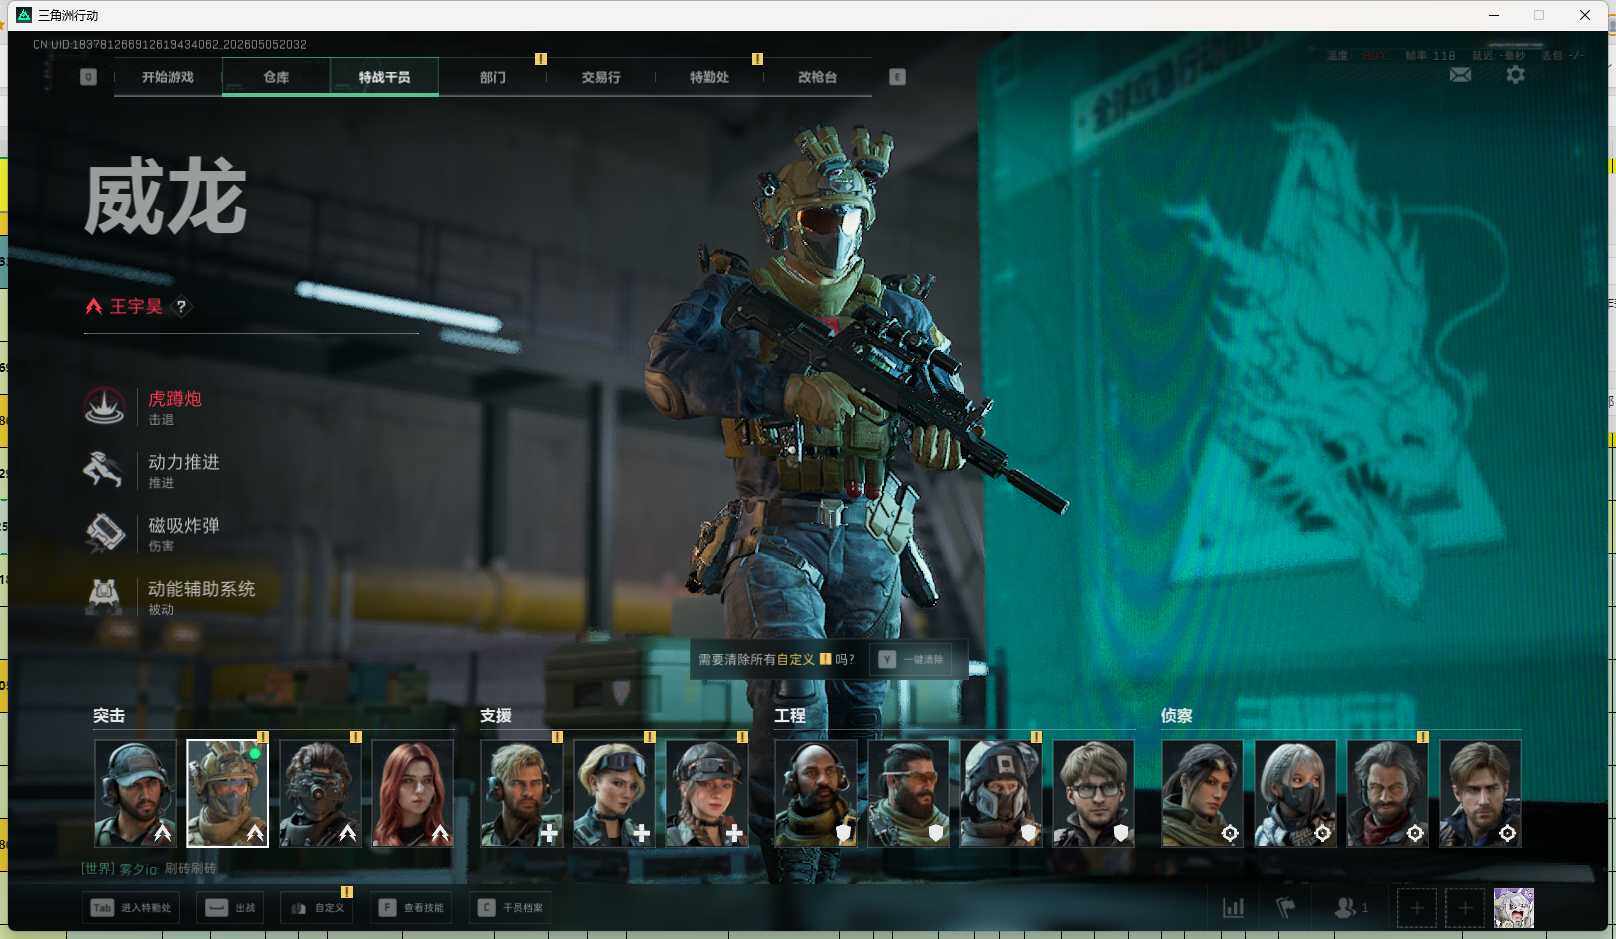
Task: Select the 磁吸炸弹 skill icon
Action: click(104, 532)
